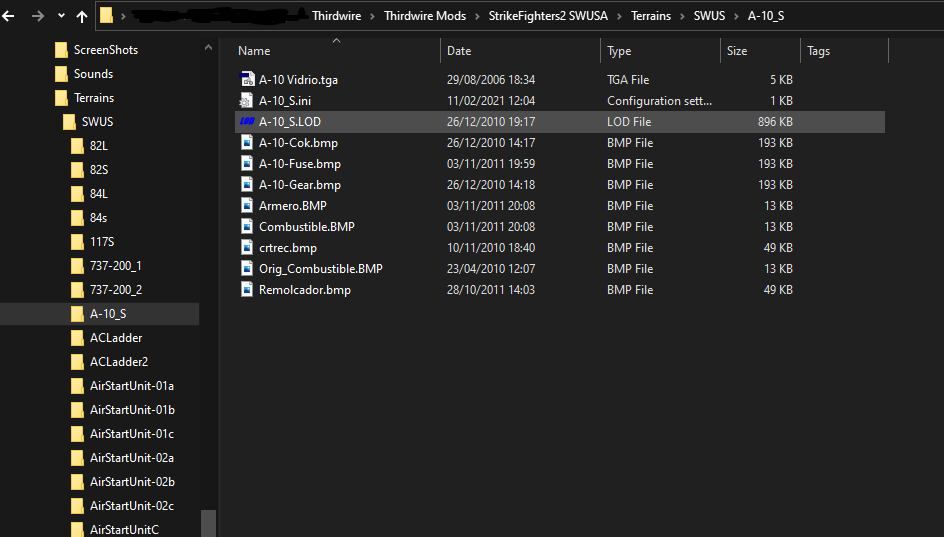Click the ACLadder folder icon in the tree
The height and width of the screenshot is (537, 944).
(77, 338)
